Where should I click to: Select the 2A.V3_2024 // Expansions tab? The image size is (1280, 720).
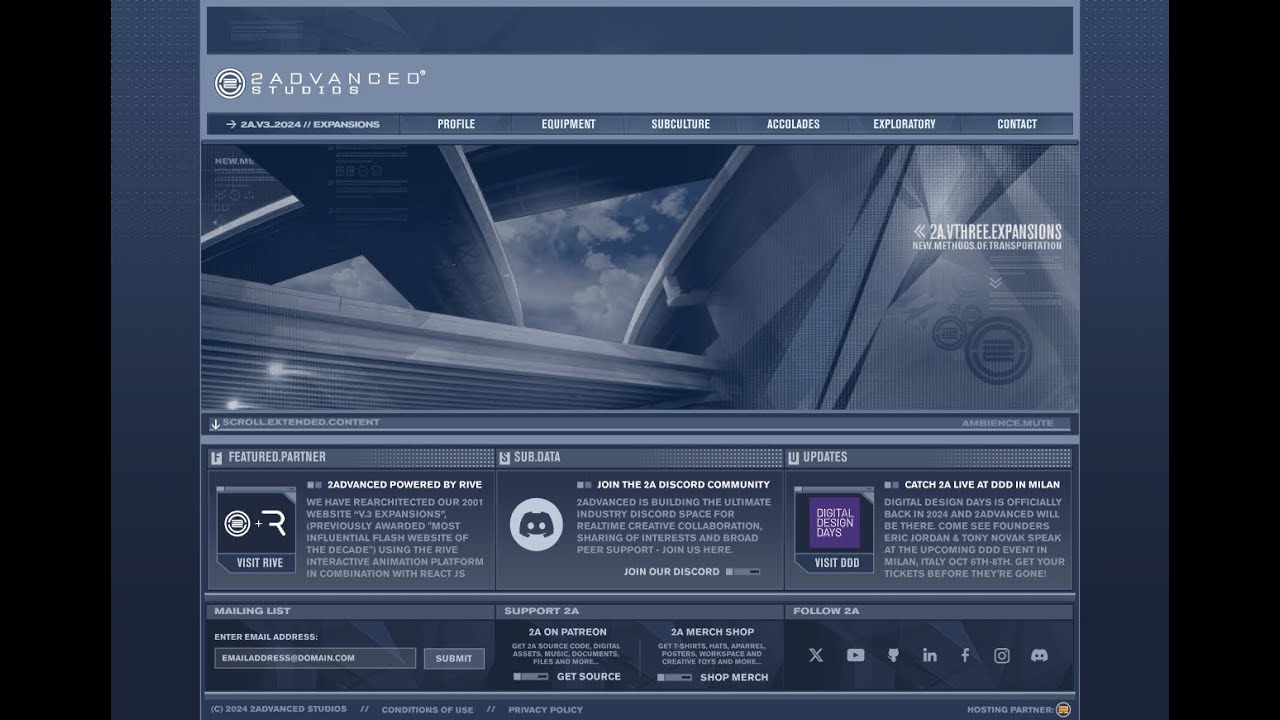coord(303,124)
